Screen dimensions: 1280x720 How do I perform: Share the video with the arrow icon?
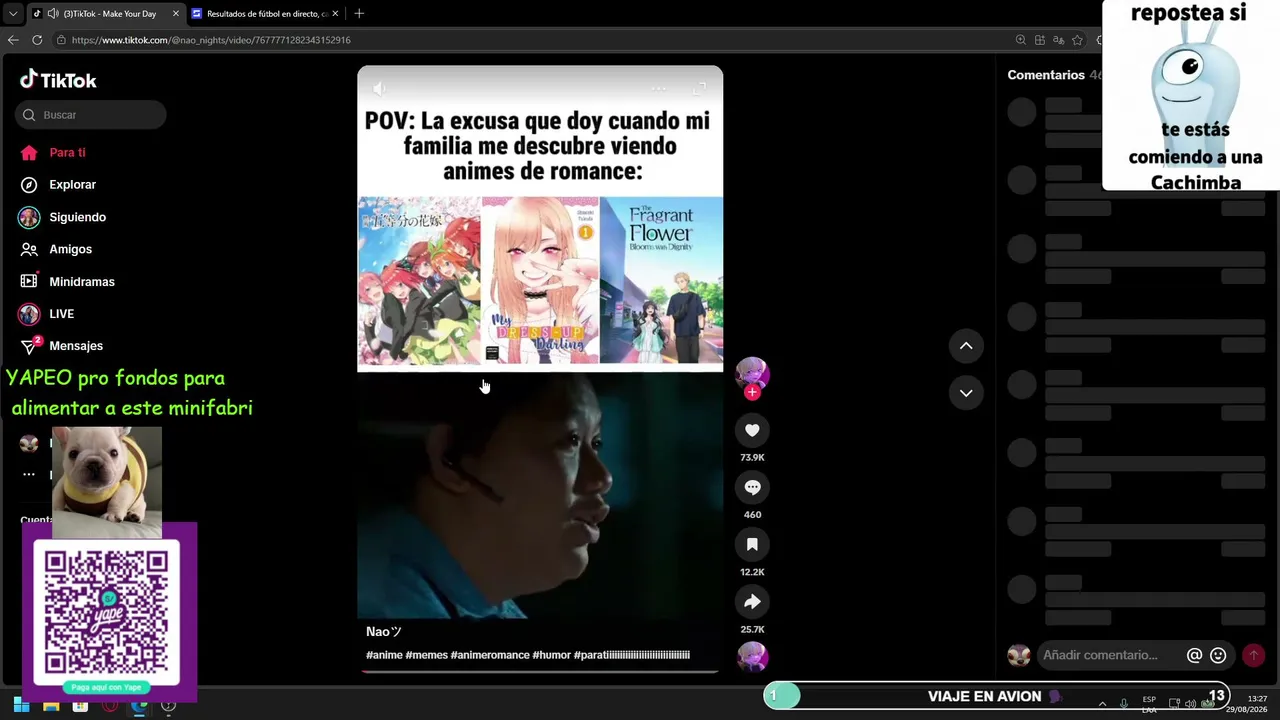(x=752, y=601)
